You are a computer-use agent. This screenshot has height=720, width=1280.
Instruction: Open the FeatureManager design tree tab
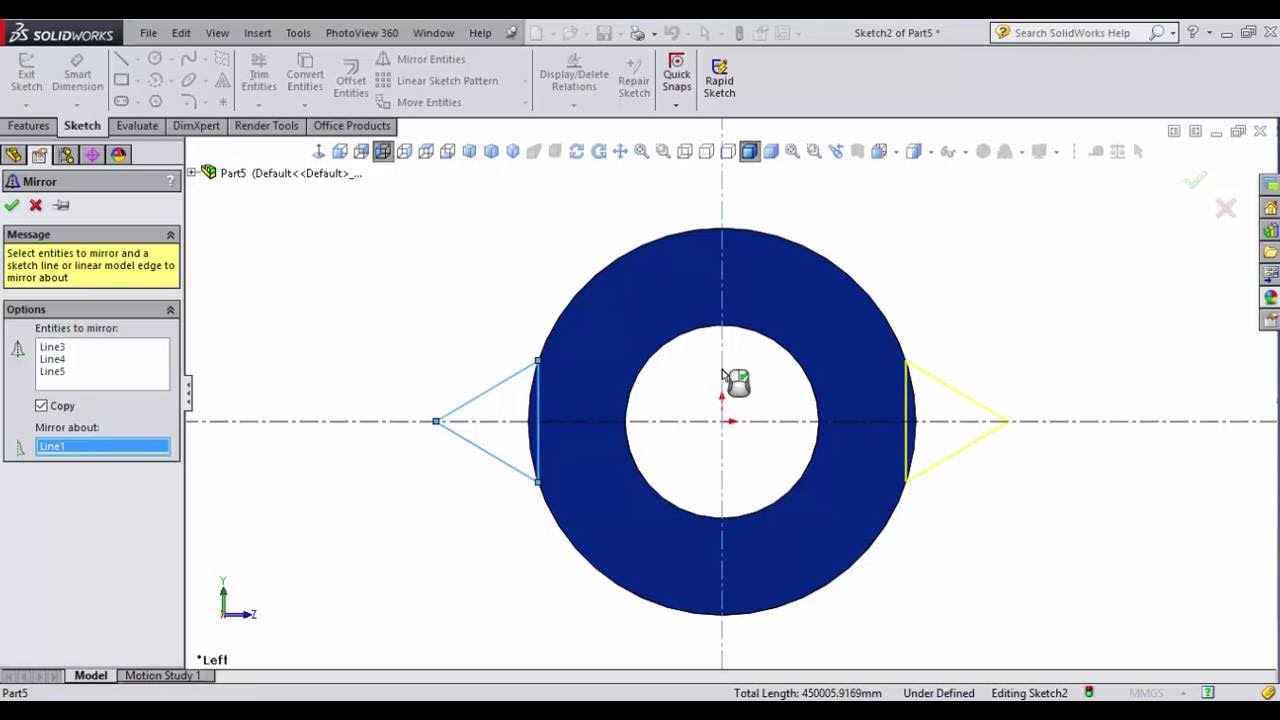click(x=13, y=155)
